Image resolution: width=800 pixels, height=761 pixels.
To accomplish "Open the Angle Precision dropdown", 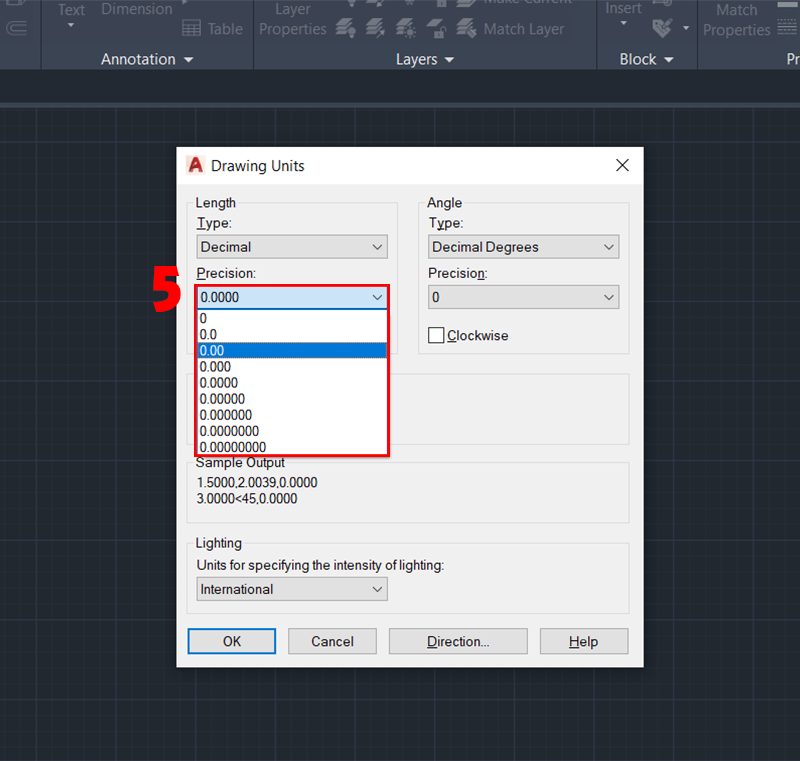I will (523, 297).
